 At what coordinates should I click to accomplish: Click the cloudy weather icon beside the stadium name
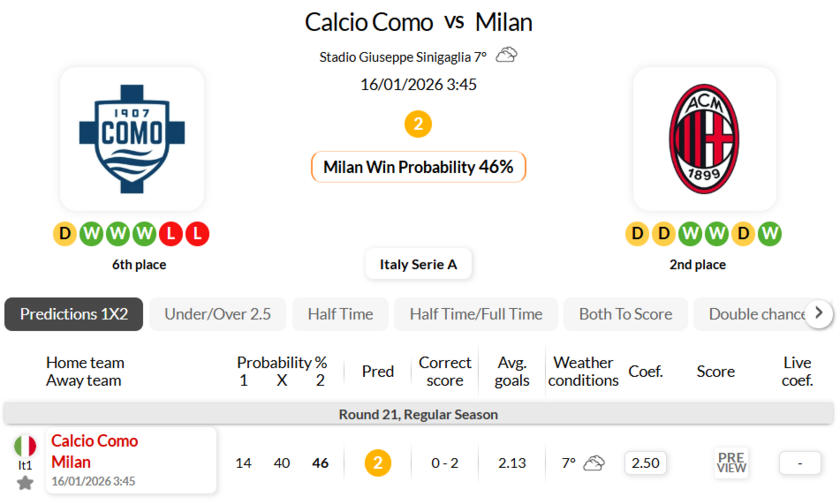[x=507, y=56]
